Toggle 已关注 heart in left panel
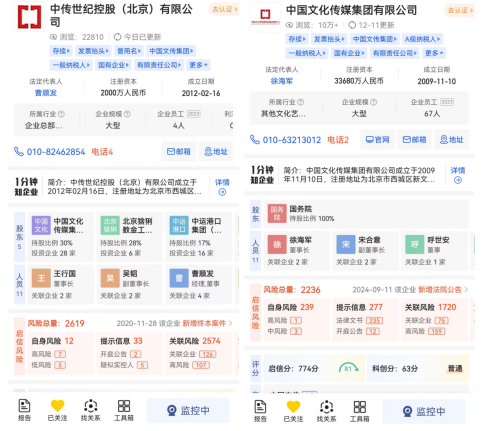This screenshot has height=431, width=492. click(x=57, y=410)
